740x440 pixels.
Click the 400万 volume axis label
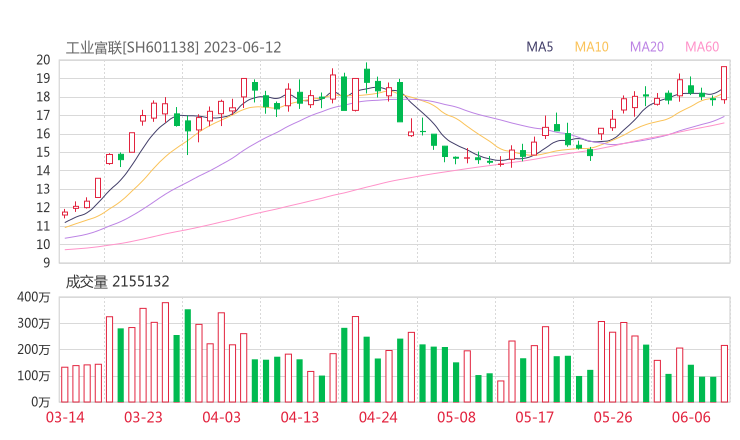point(34,298)
